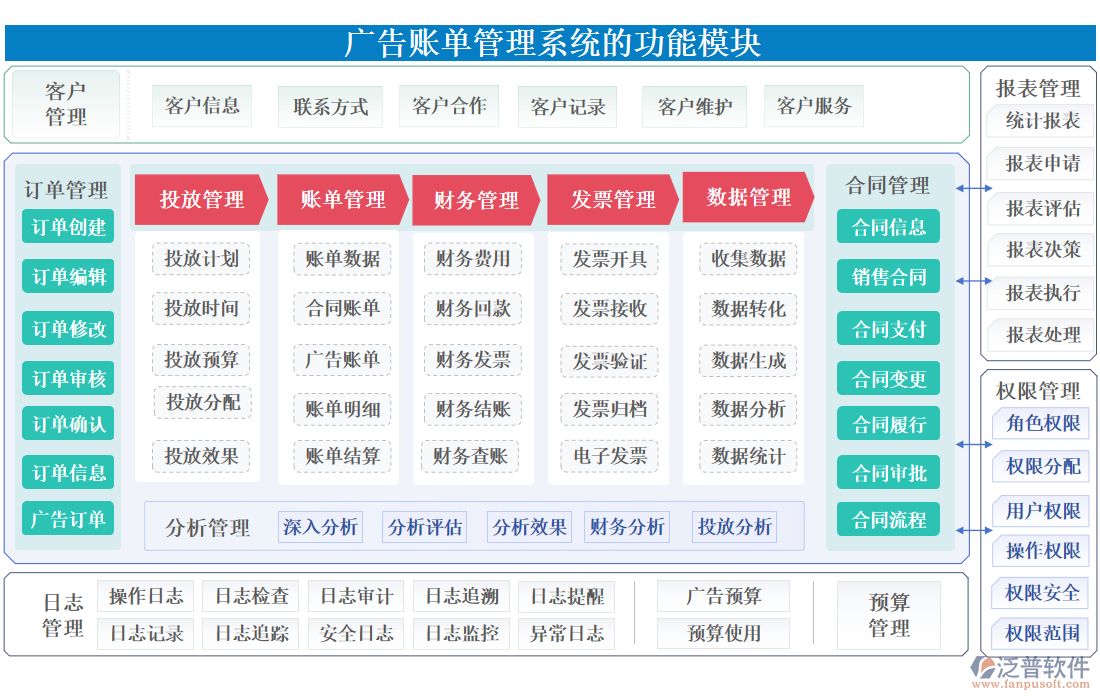Select the 销售合同 item
This screenshot has height=700, width=1100.
point(887,276)
